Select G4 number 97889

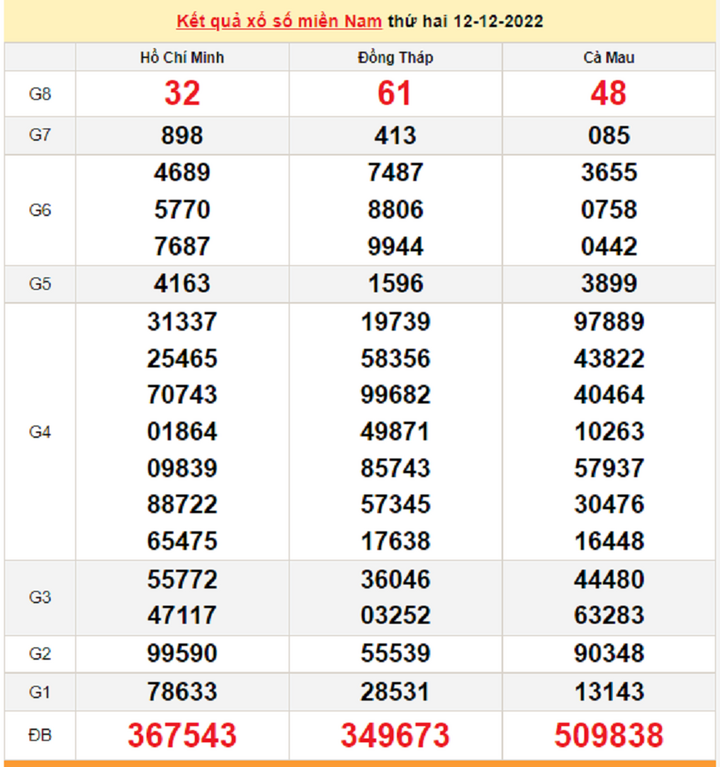coord(609,322)
